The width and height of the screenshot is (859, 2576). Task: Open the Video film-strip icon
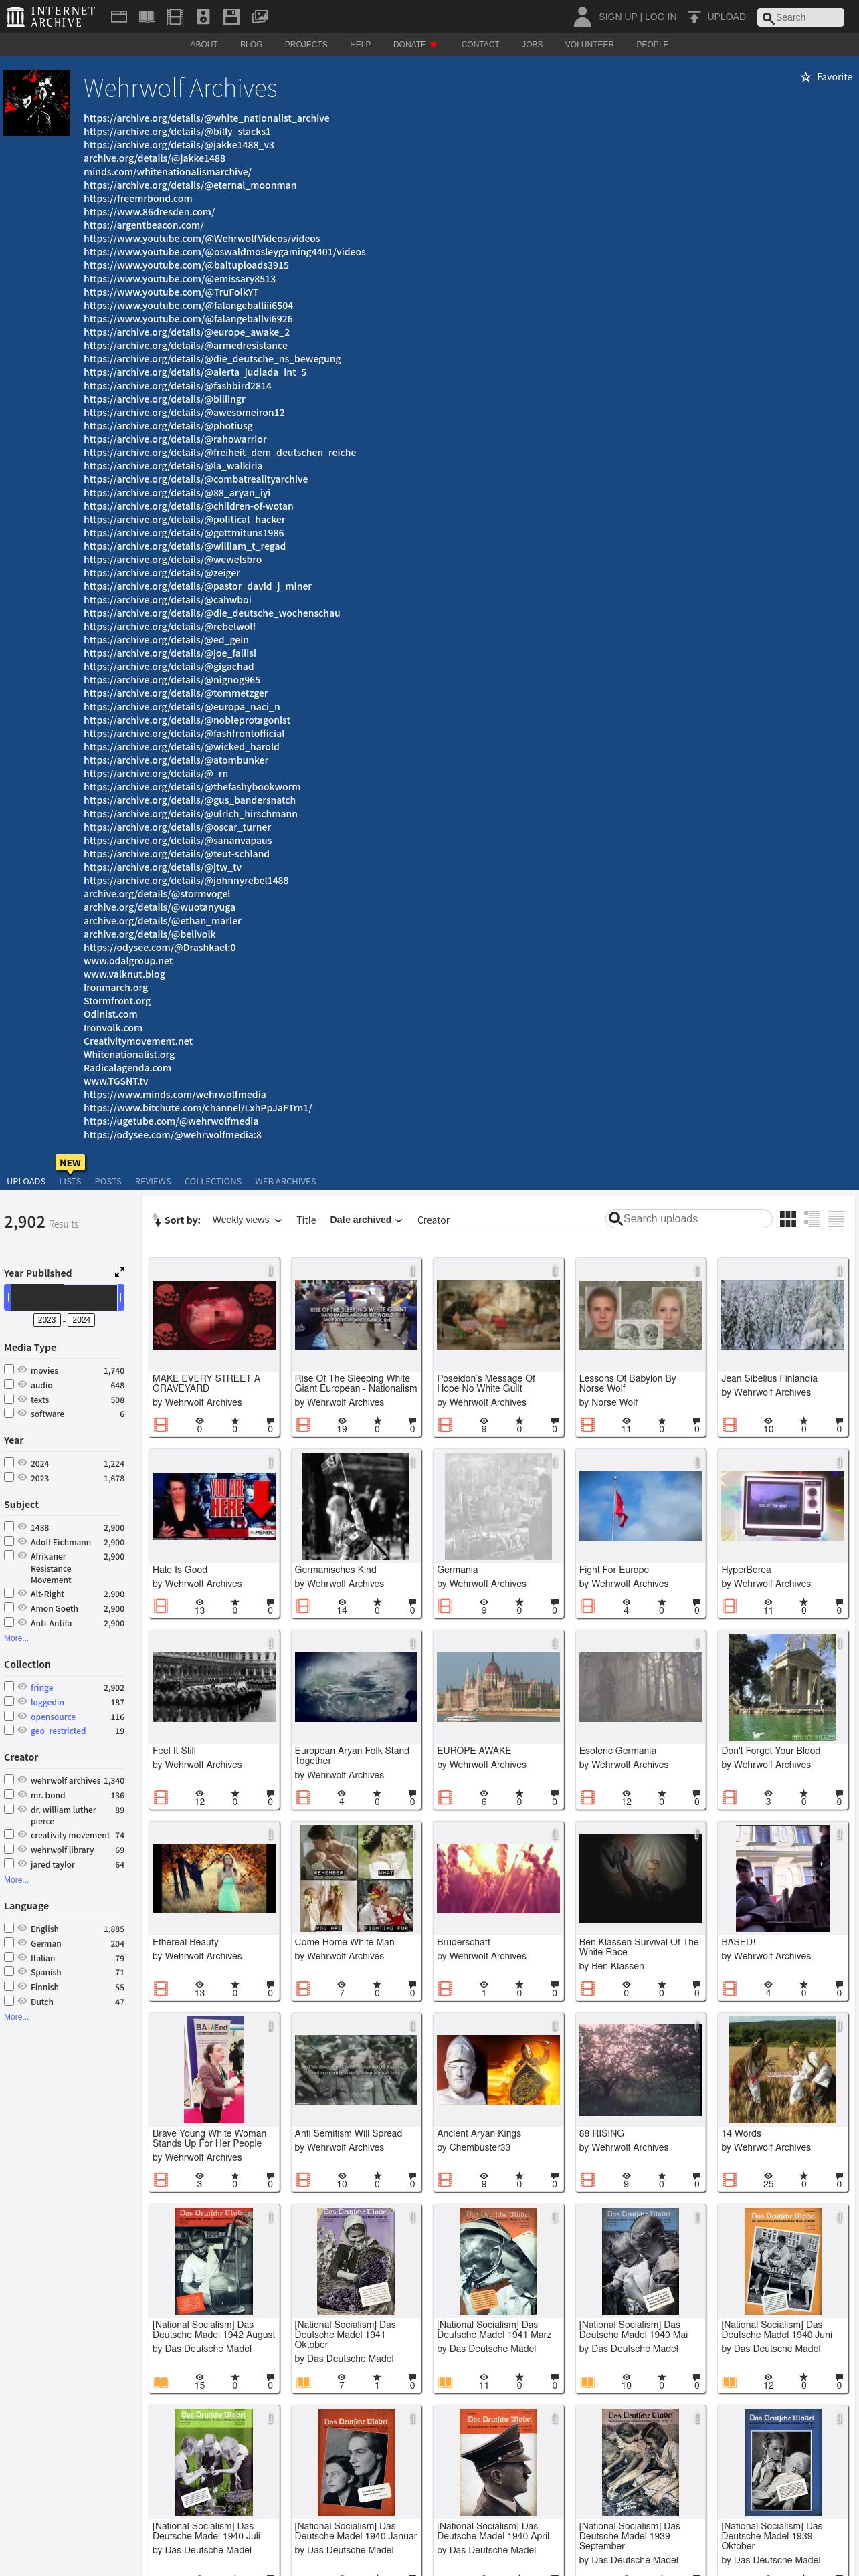pos(175,17)
